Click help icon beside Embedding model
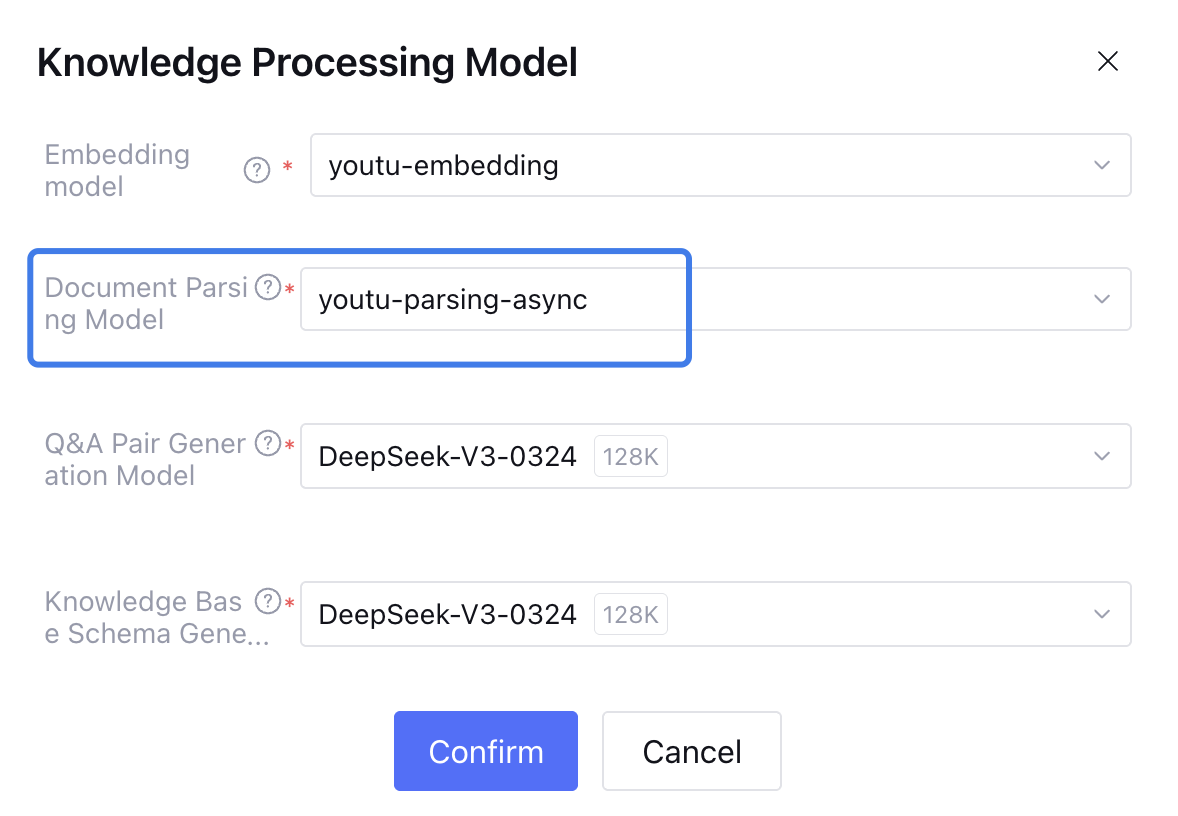 point(257,171)
